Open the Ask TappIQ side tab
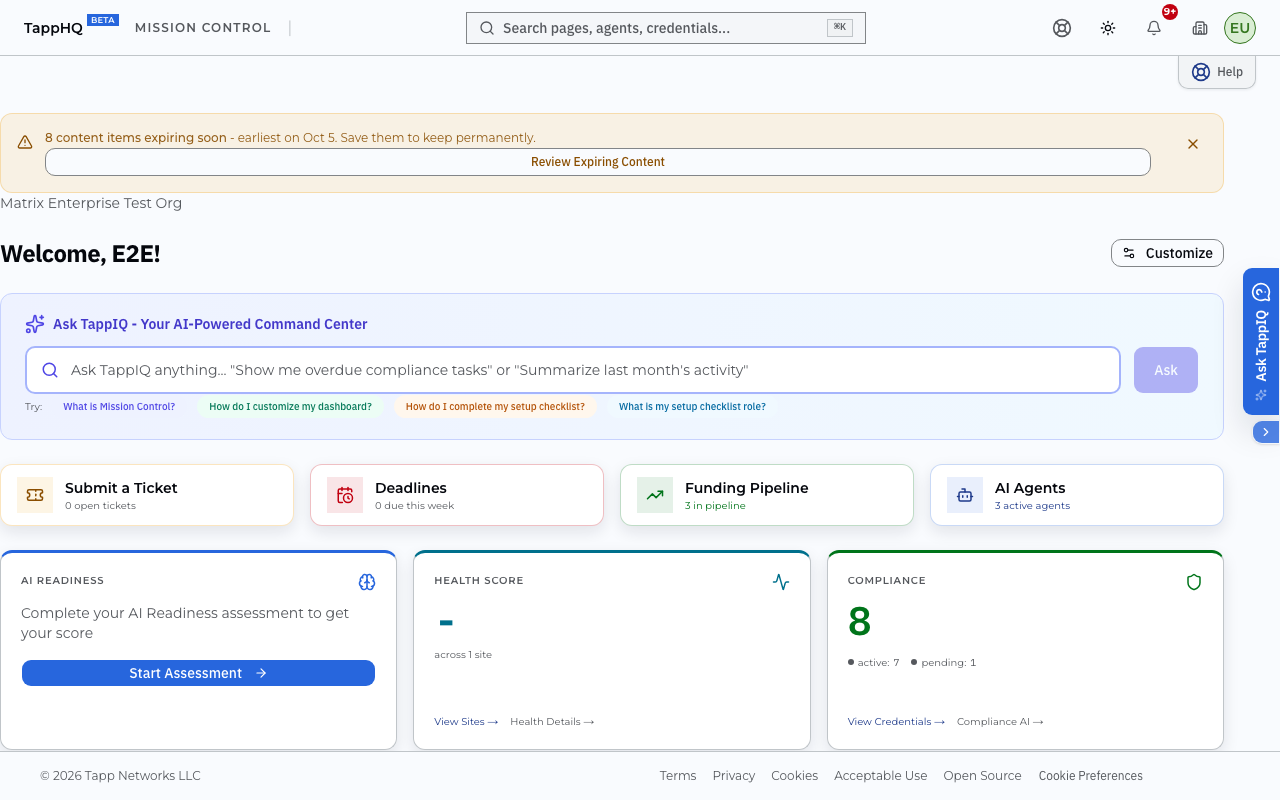This screenshot has height=800, width=1280. pos(1261,341)
